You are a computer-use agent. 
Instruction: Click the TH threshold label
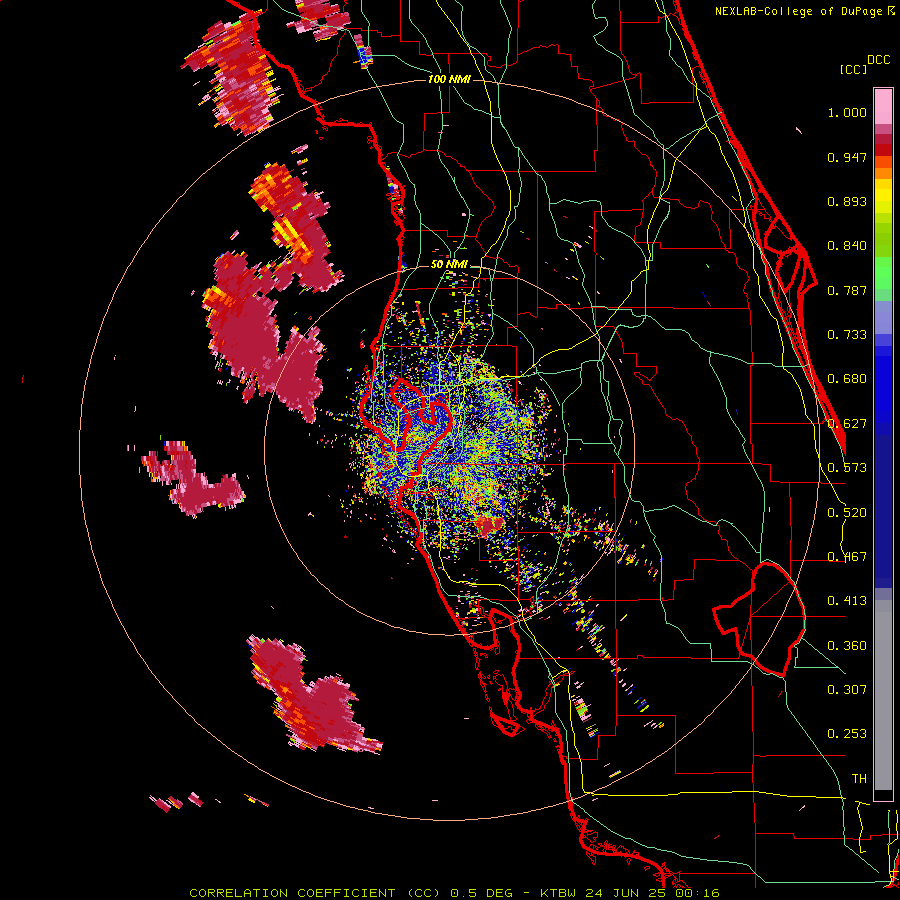[859, 779]
